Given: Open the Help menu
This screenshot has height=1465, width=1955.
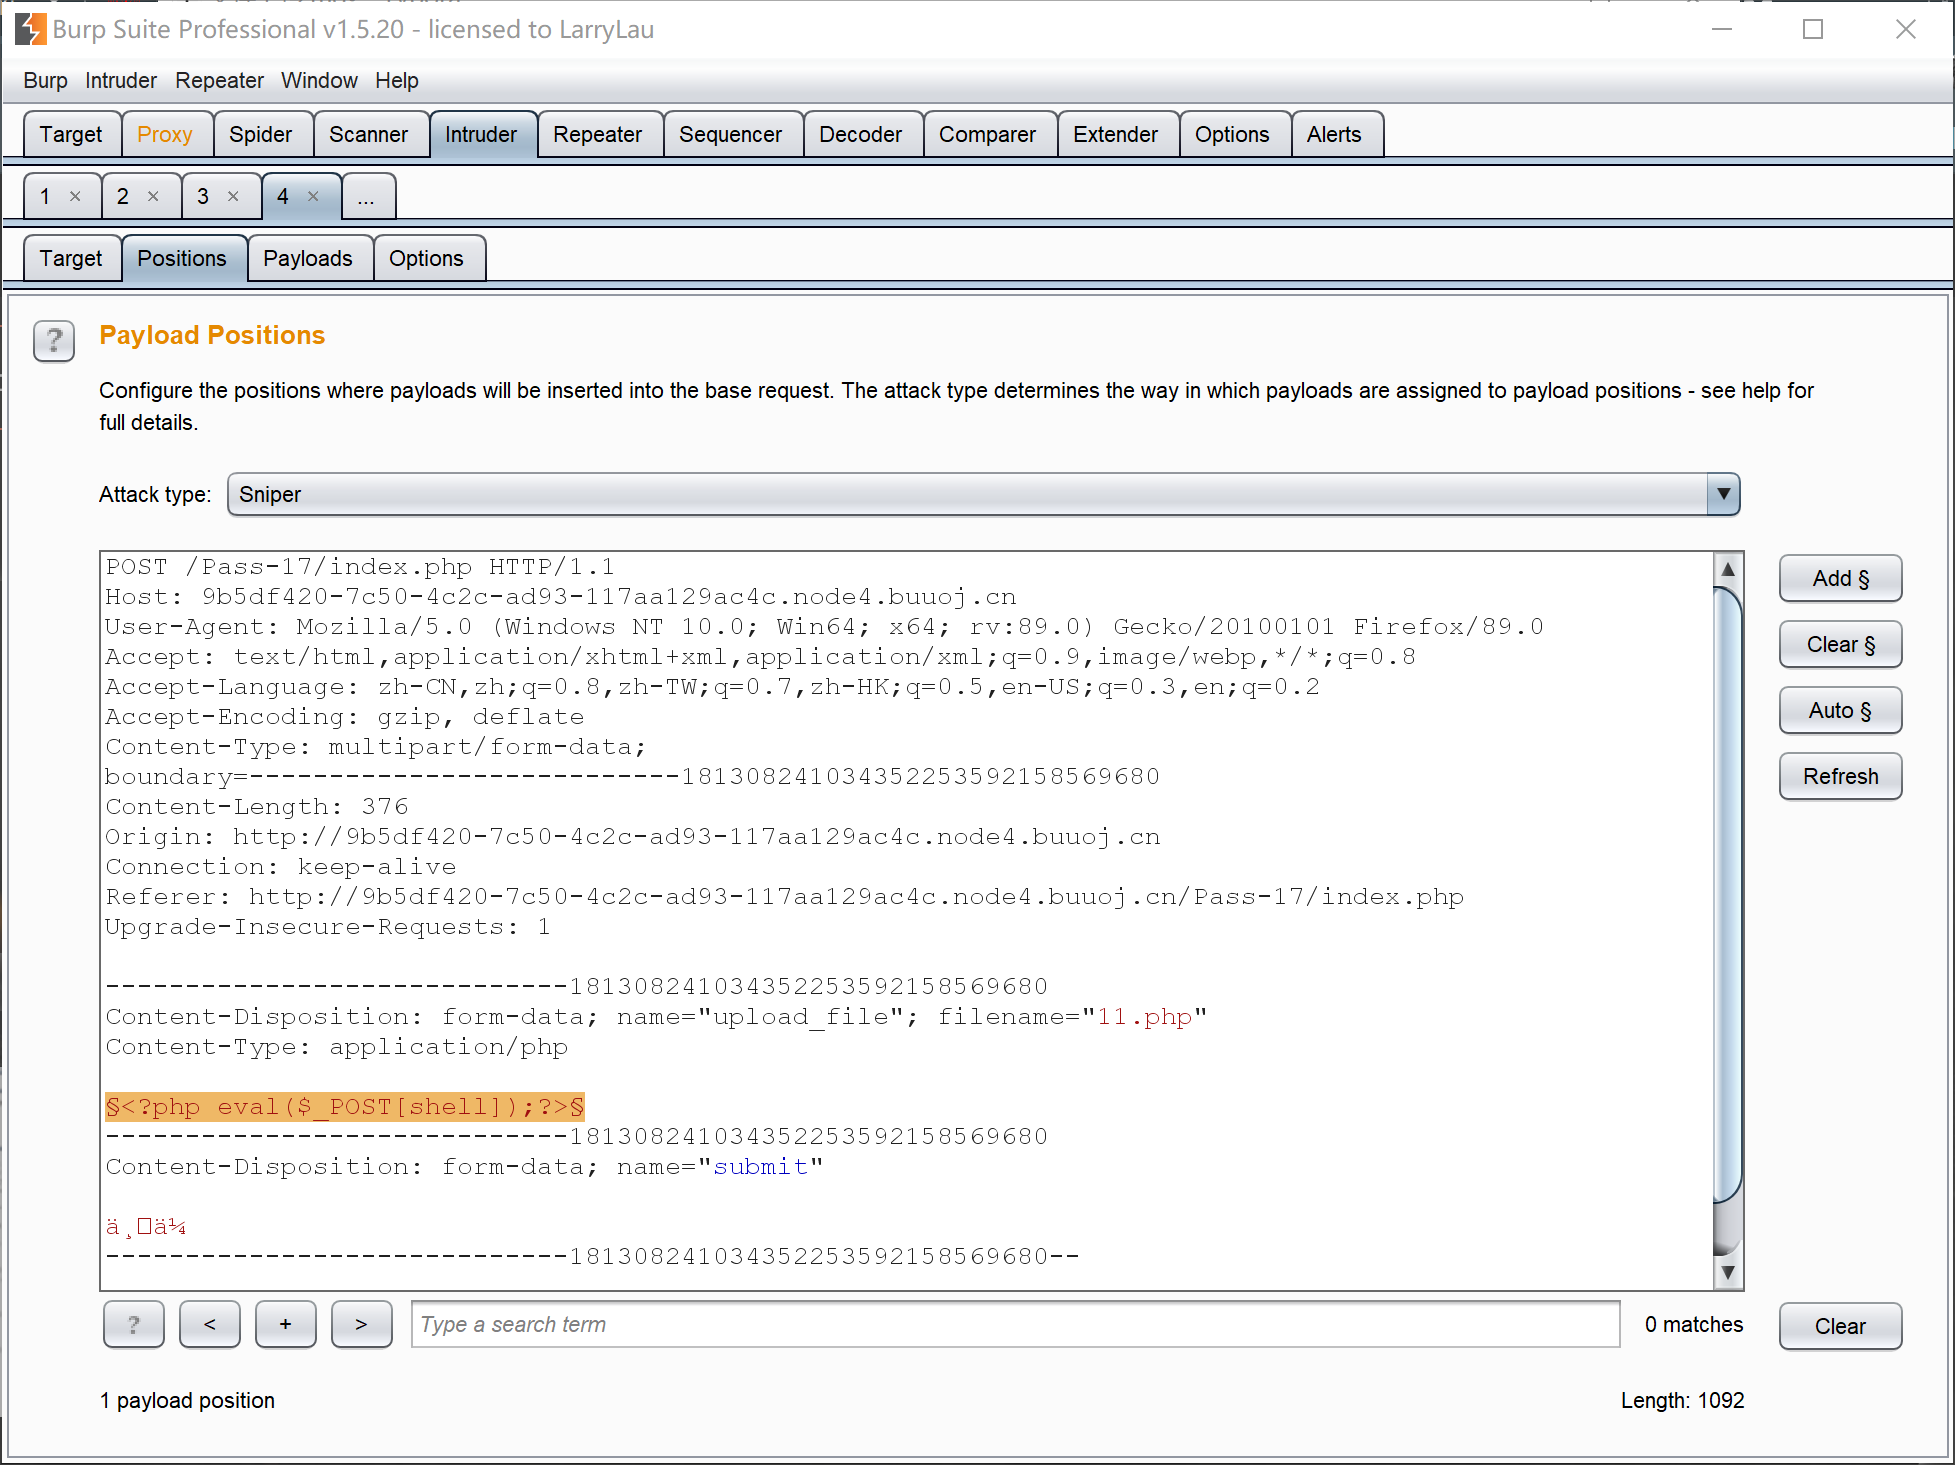Looking at the screenshot, I should tap(397, 80).
